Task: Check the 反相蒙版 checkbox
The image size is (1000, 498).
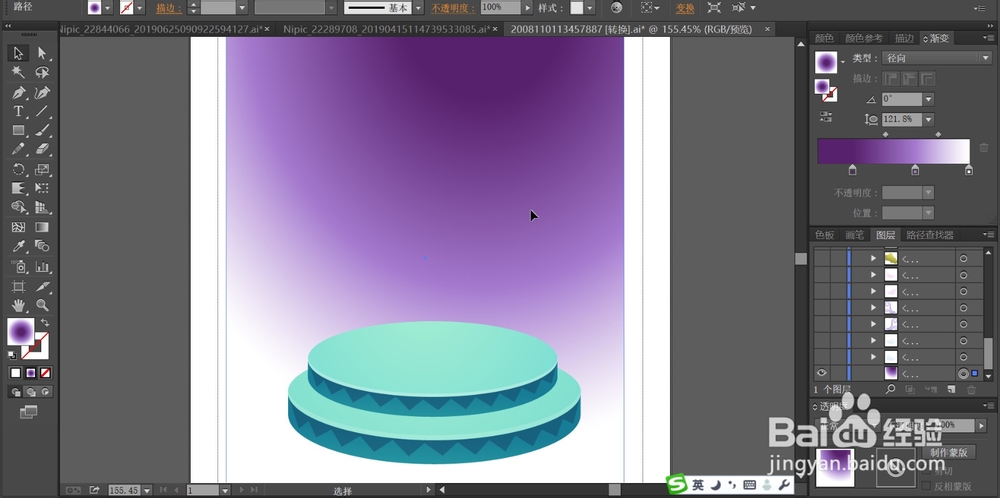Action: (927, 485)
